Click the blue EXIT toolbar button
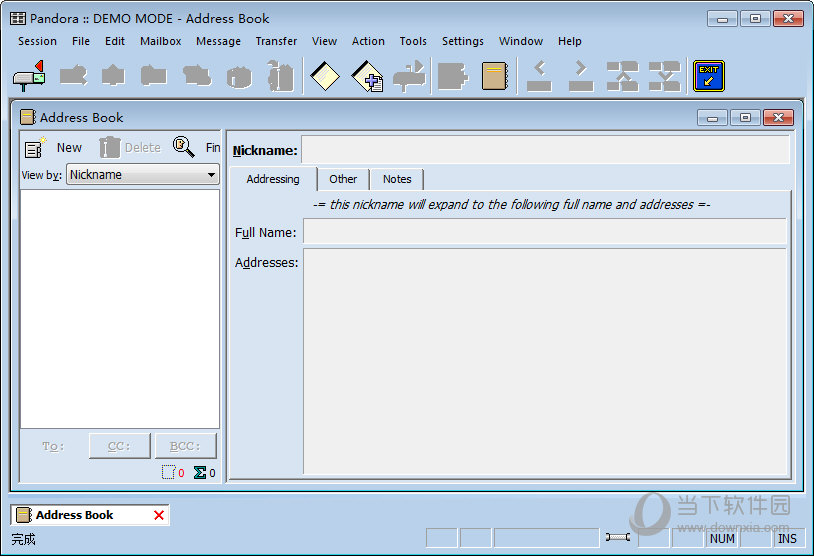 coord(709,76)
